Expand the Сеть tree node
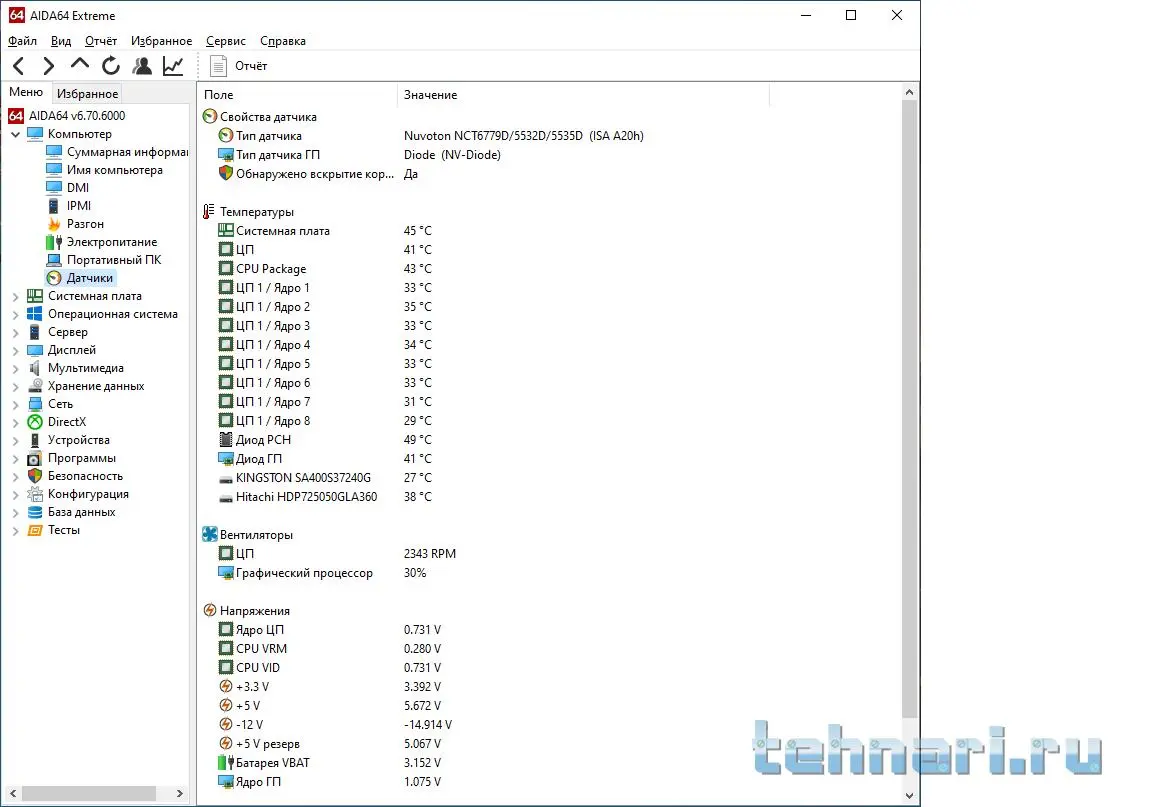 pyautogui.click(x=15, y=404)
